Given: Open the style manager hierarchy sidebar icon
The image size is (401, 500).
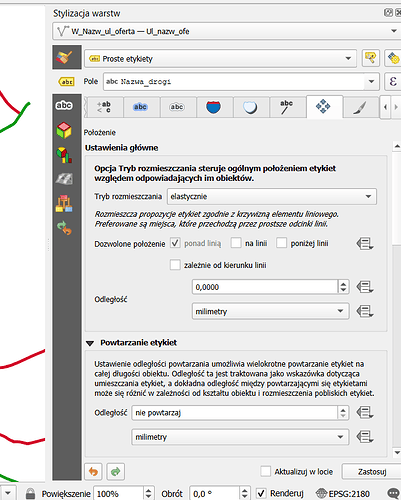Looking at the screenshot, I should pyautogui.click(x=64, y=204).
